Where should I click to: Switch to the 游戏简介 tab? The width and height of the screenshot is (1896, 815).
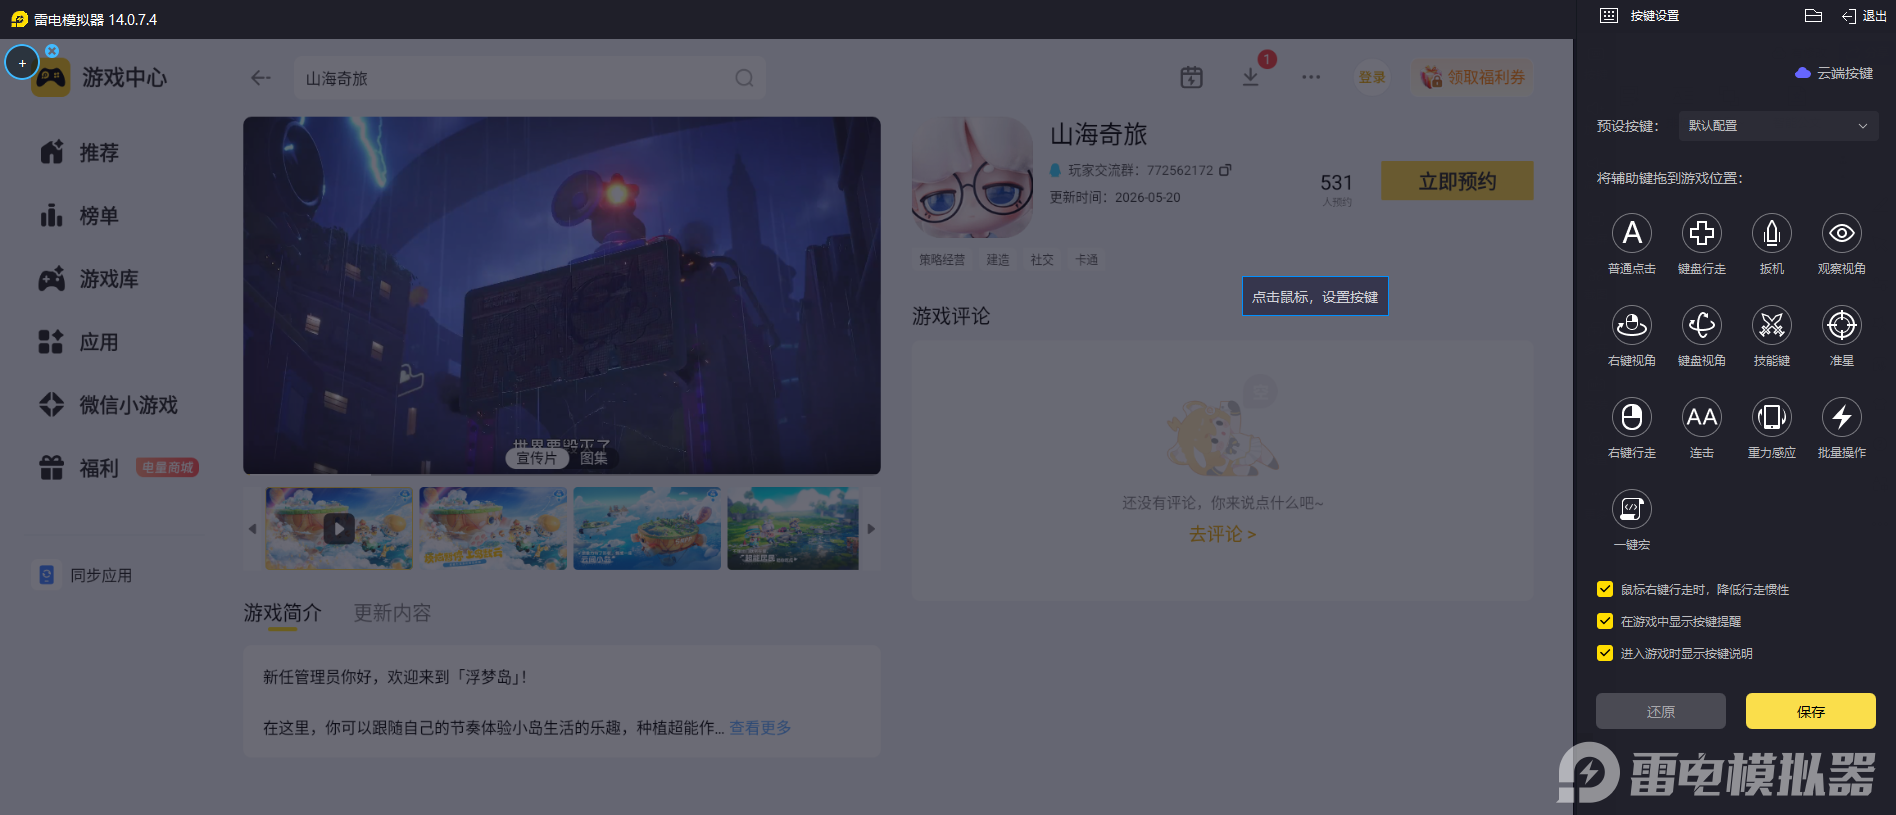pyautogui.click(x=283, y=613)
